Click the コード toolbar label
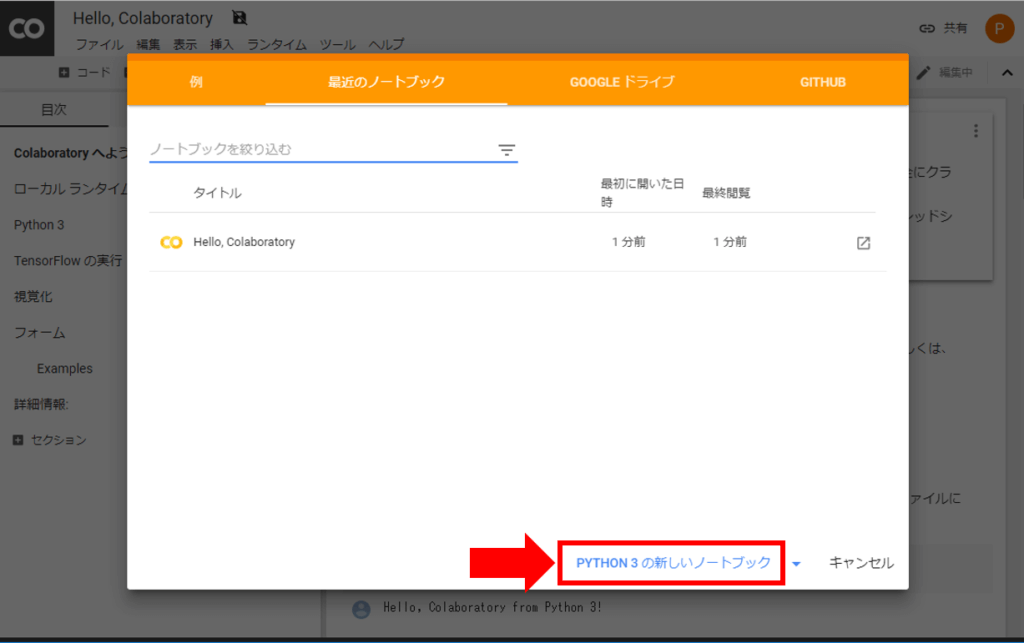 tap(93, 72)
